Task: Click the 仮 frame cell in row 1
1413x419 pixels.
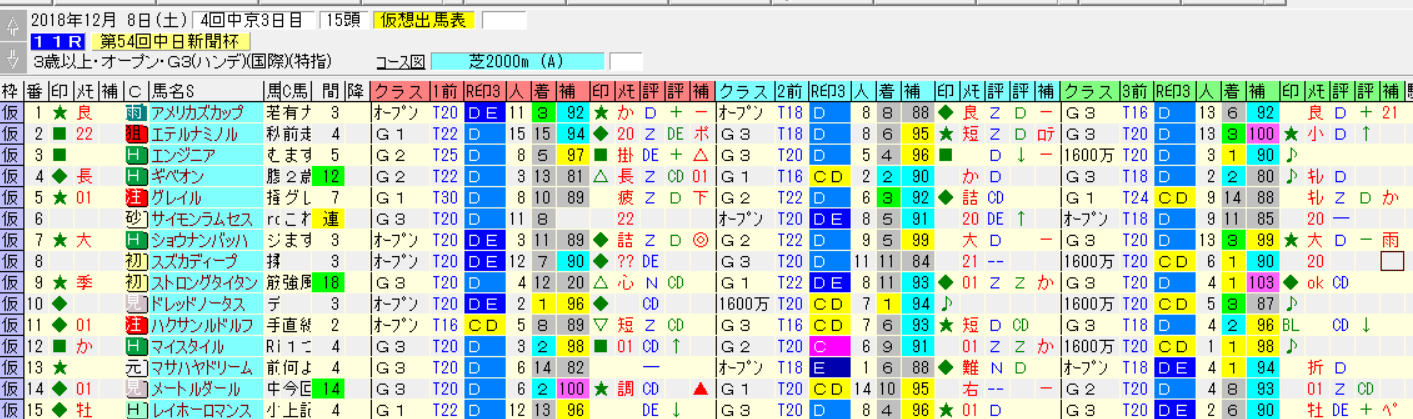Action: point(12,112)
